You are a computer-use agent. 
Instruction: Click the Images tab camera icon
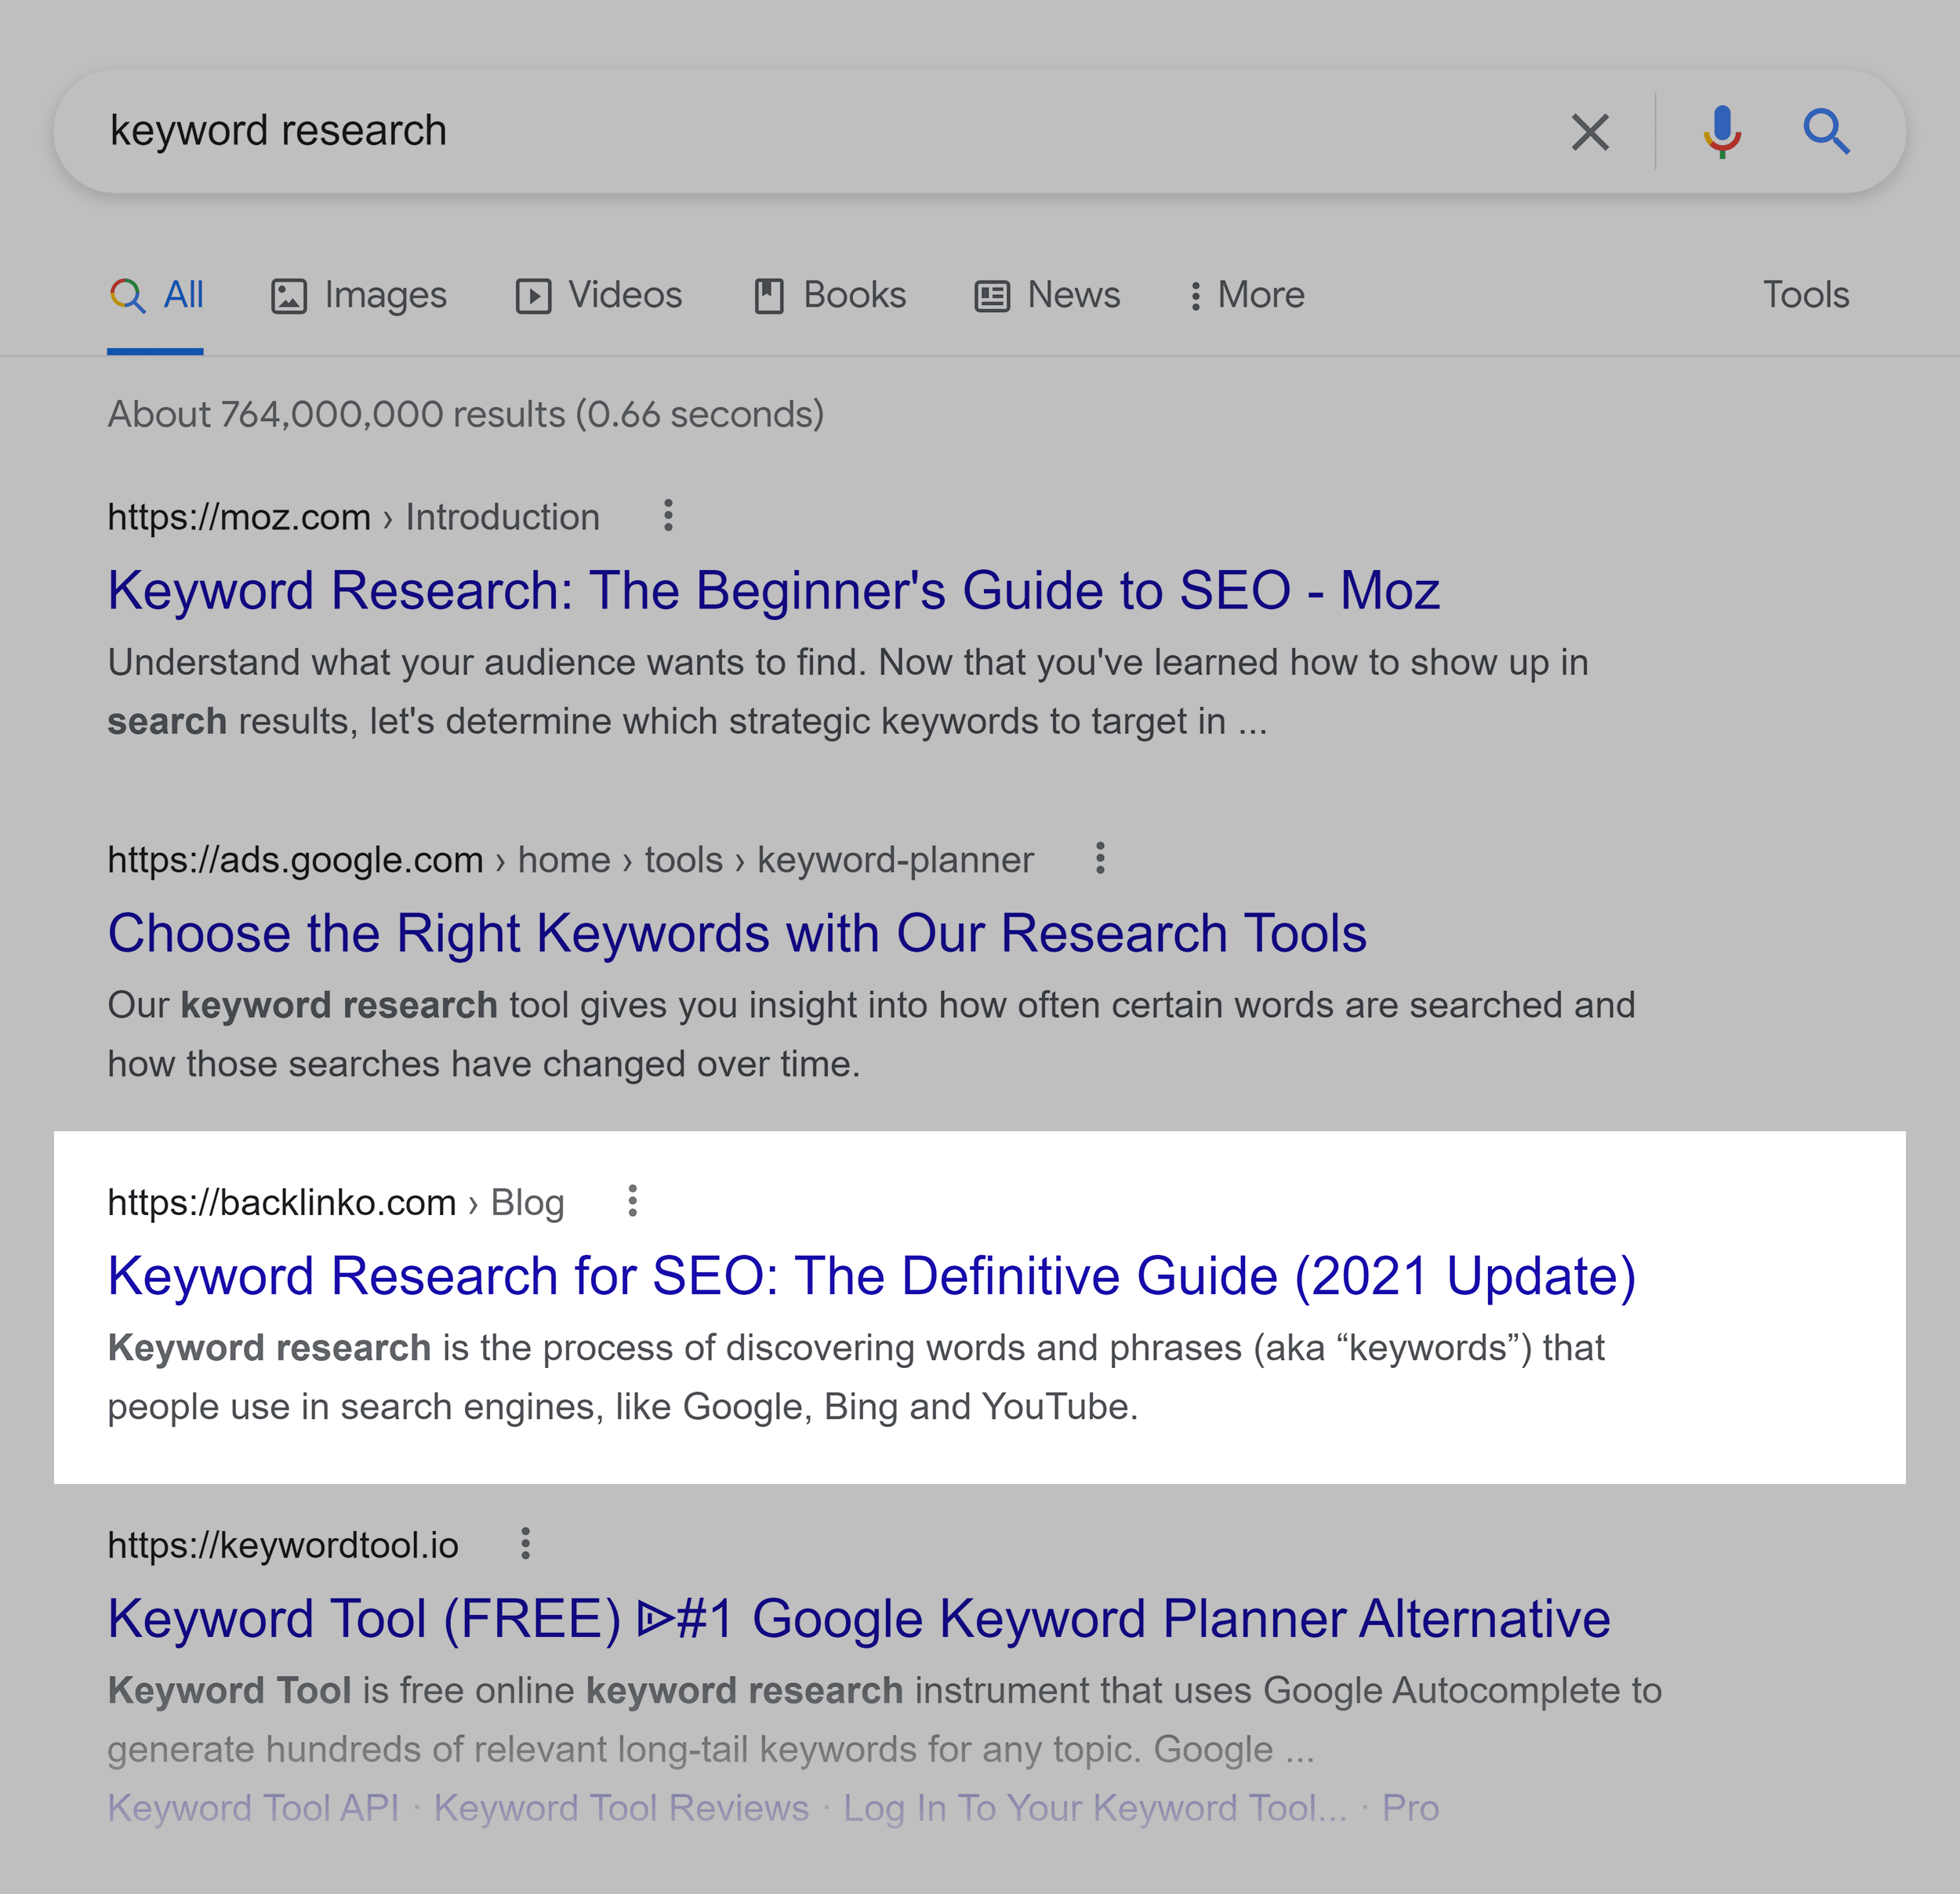pyautogui.click(x=285, y=294)
